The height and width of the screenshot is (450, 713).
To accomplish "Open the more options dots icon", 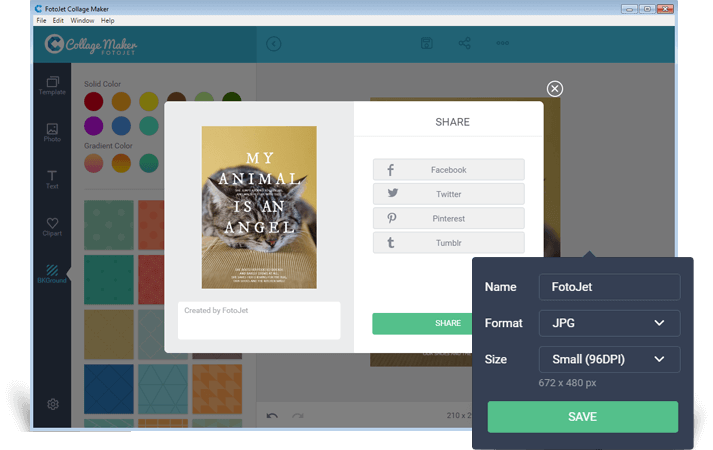I will (x=502, y=43).
